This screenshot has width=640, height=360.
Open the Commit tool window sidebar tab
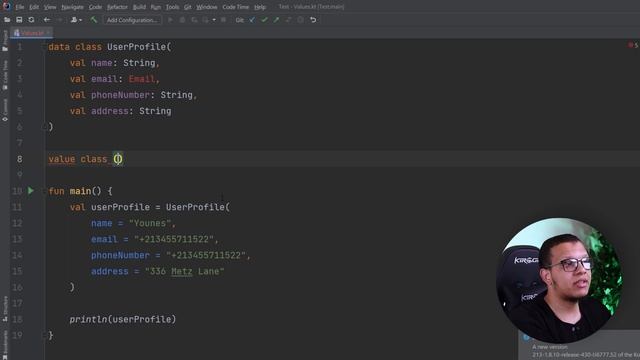click(x=5, y=110)
